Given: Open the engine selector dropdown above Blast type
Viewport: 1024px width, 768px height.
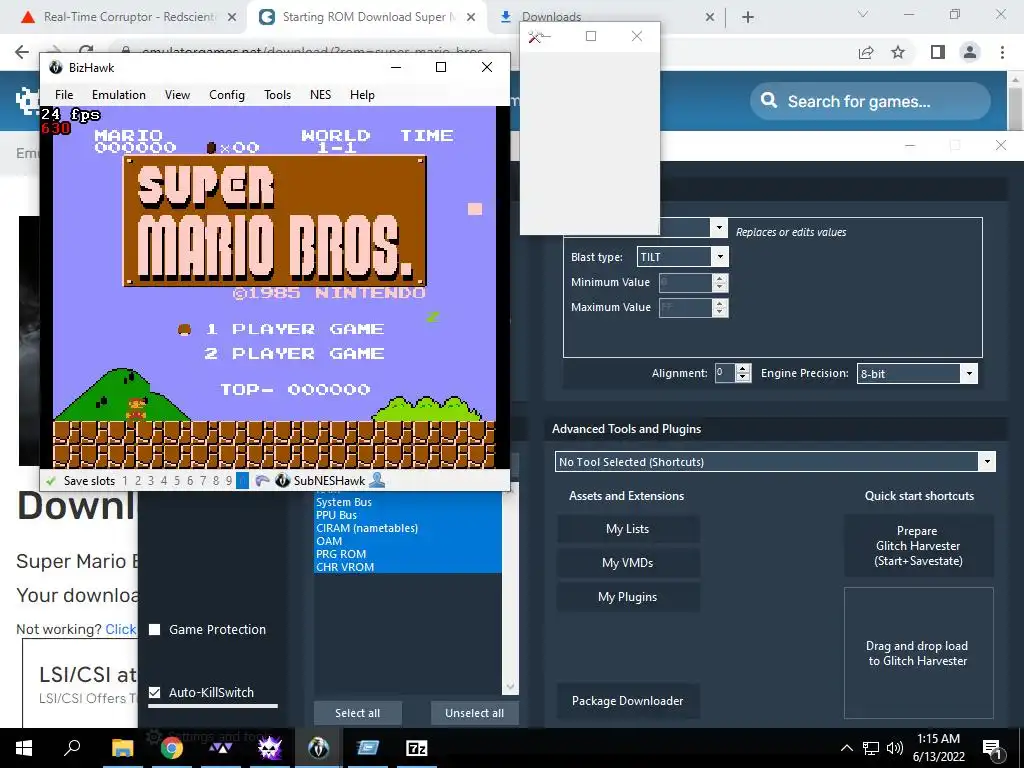Looking at the screenshot, I should point(718,227).
